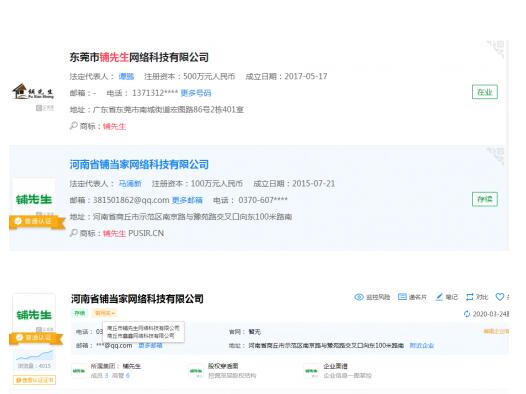
Task: Select second company name in former-name popup
Action: [140, 336]
